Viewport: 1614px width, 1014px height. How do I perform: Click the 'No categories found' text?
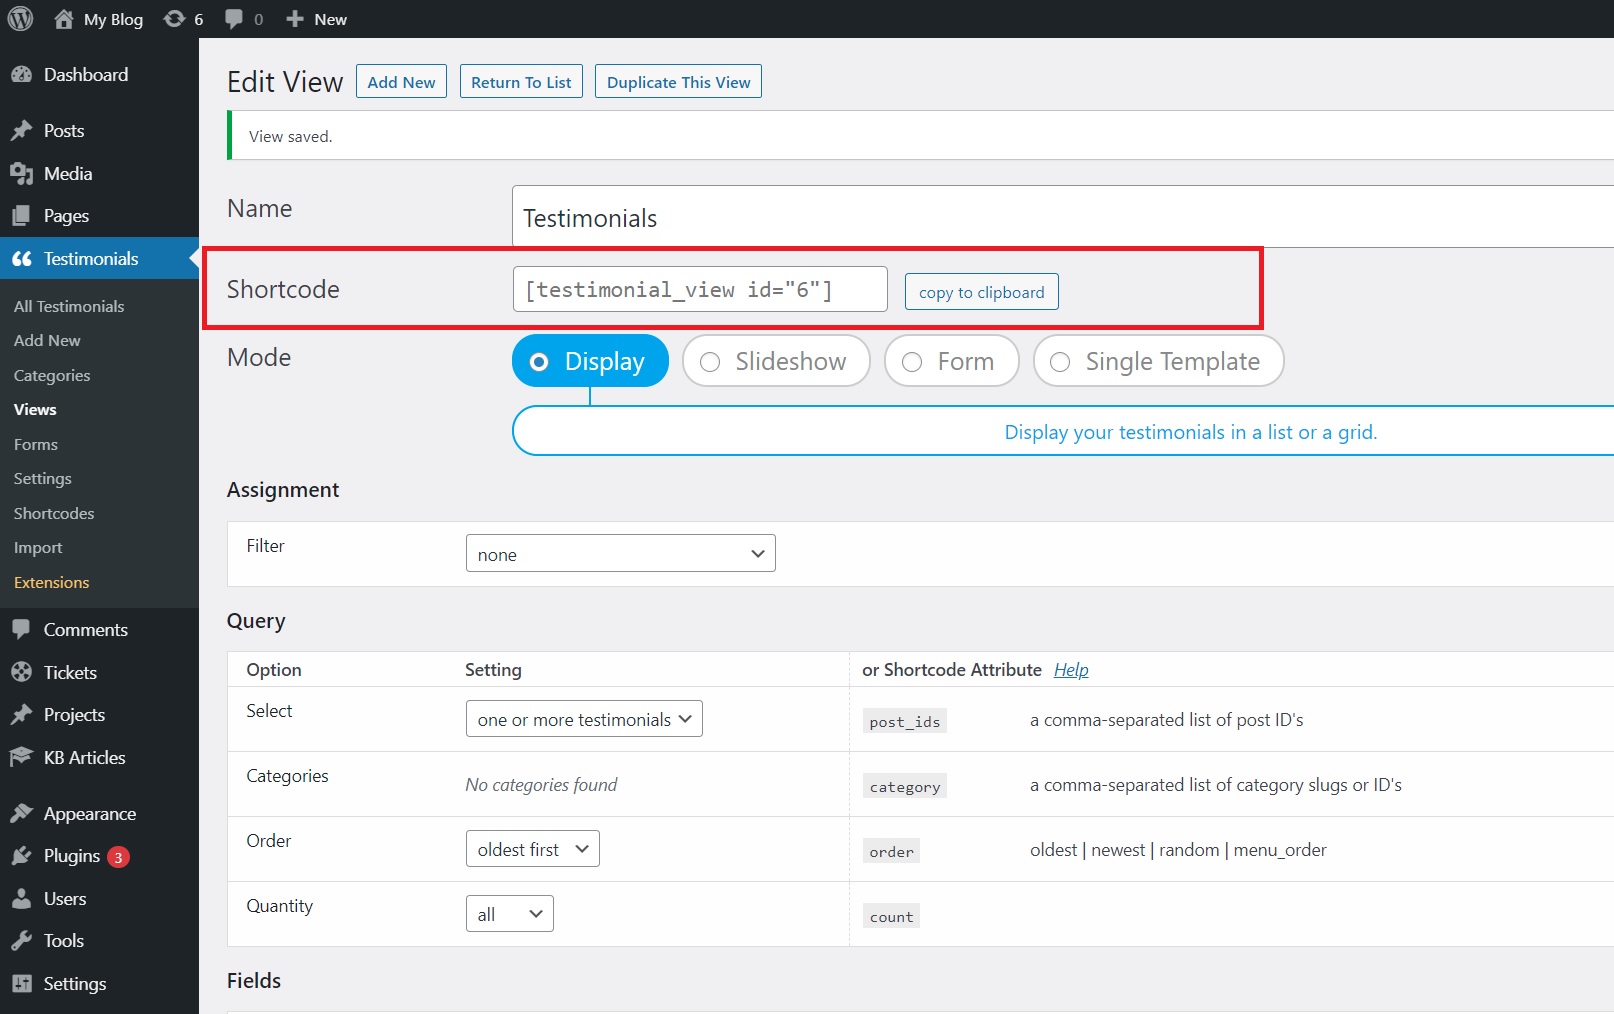[x=541, y=785]
